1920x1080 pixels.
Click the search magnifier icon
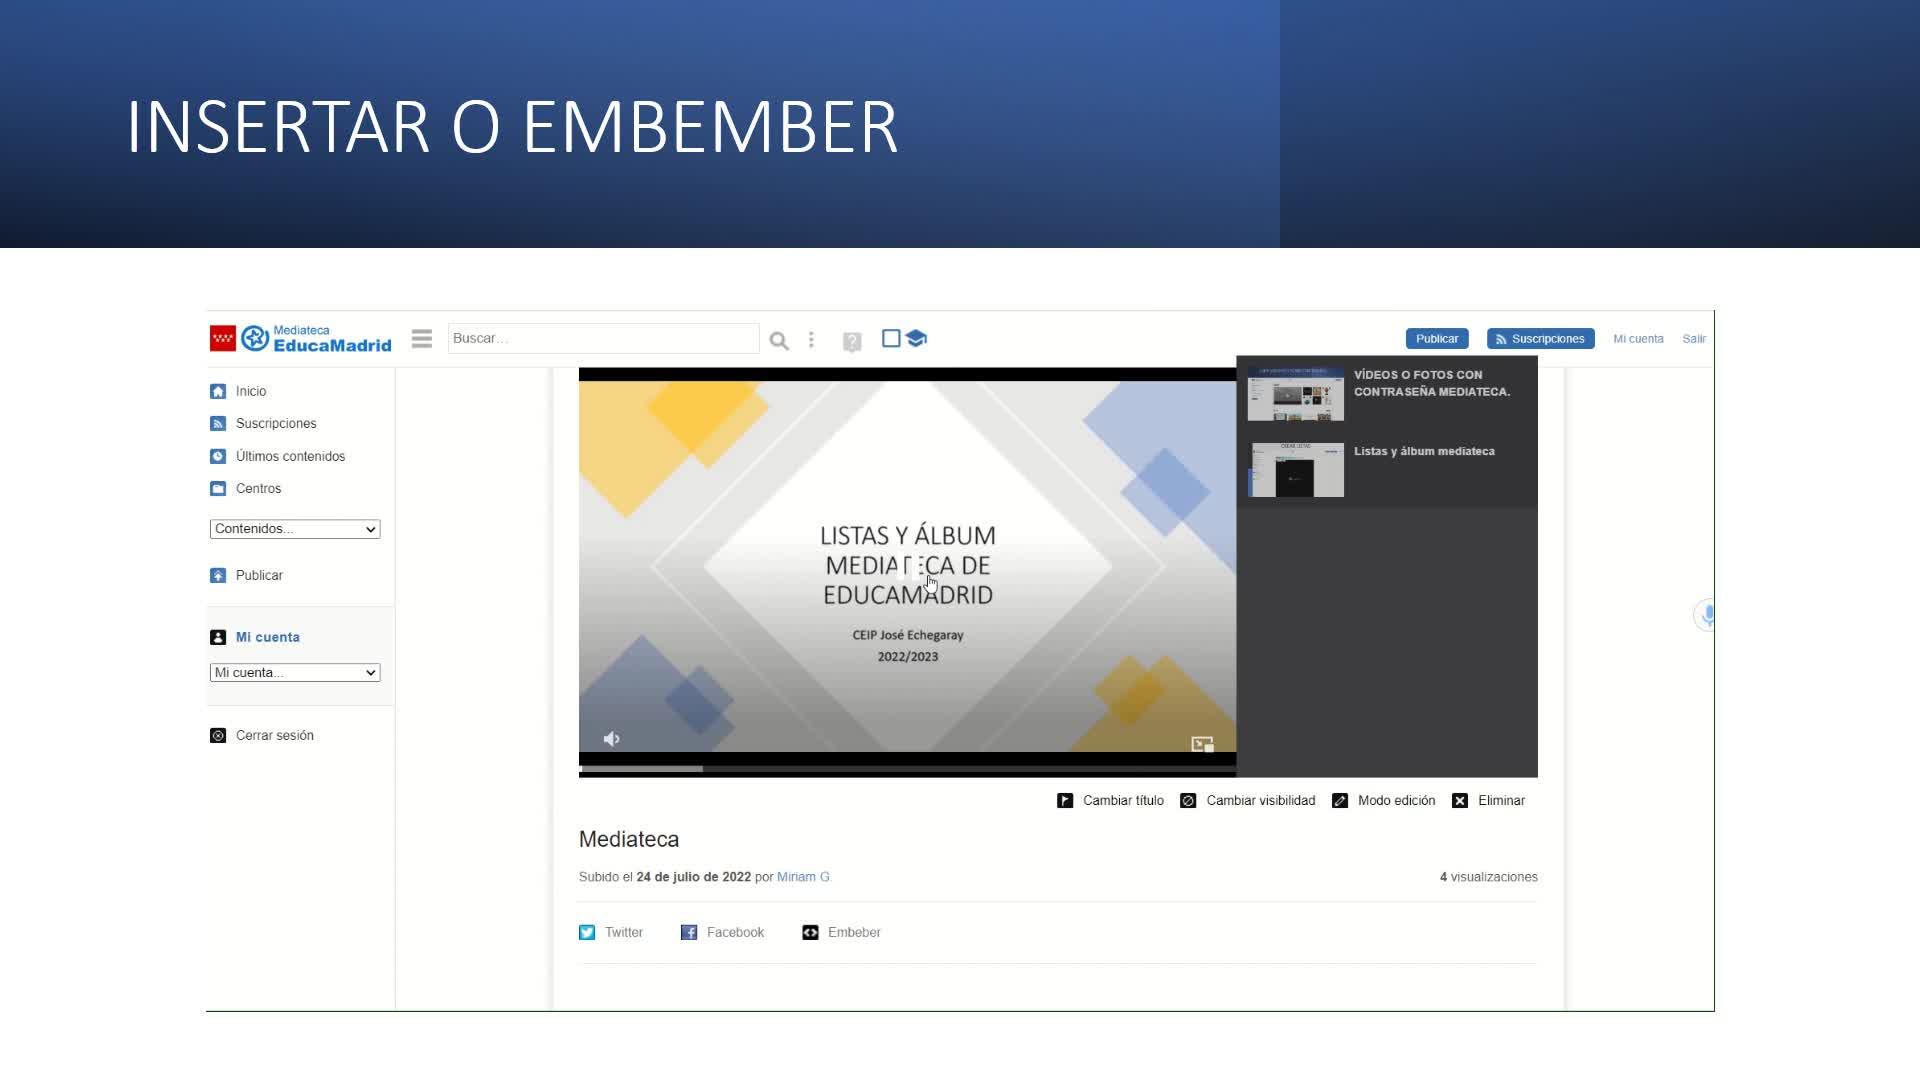click(779, 341)
